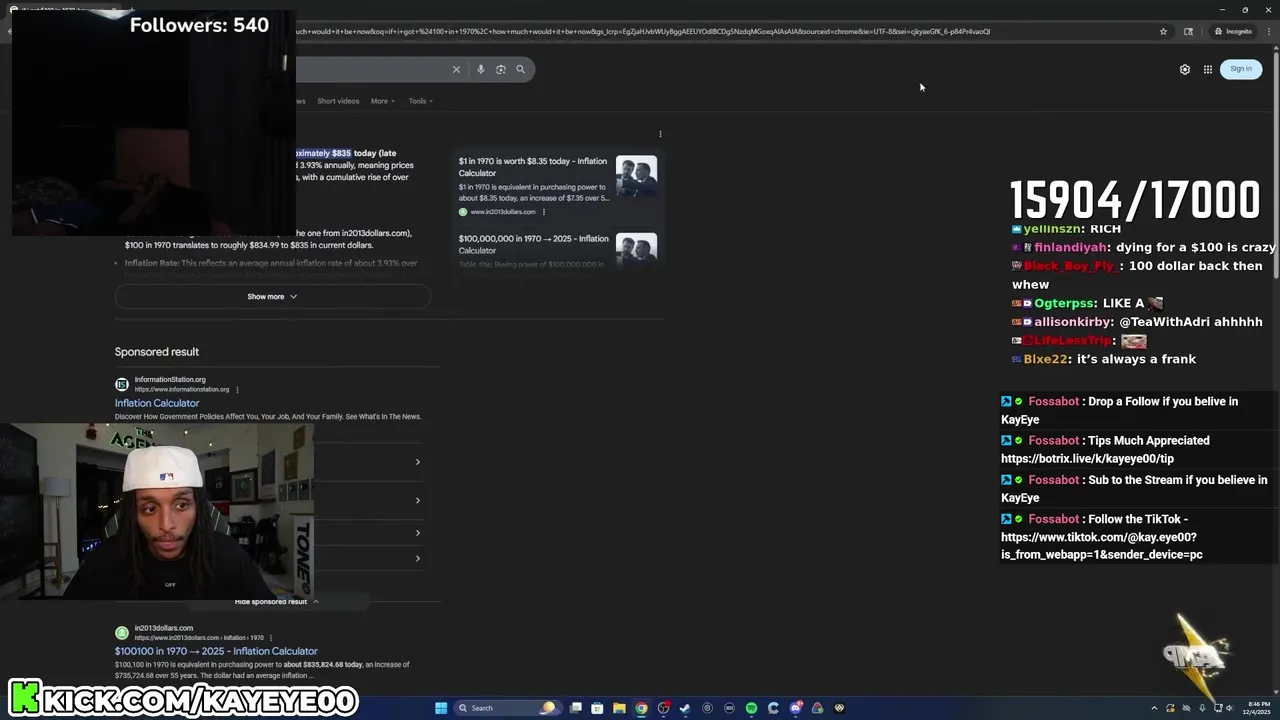Bookmark this page with star icon
1280x720 pixels.
(1163, 31)
